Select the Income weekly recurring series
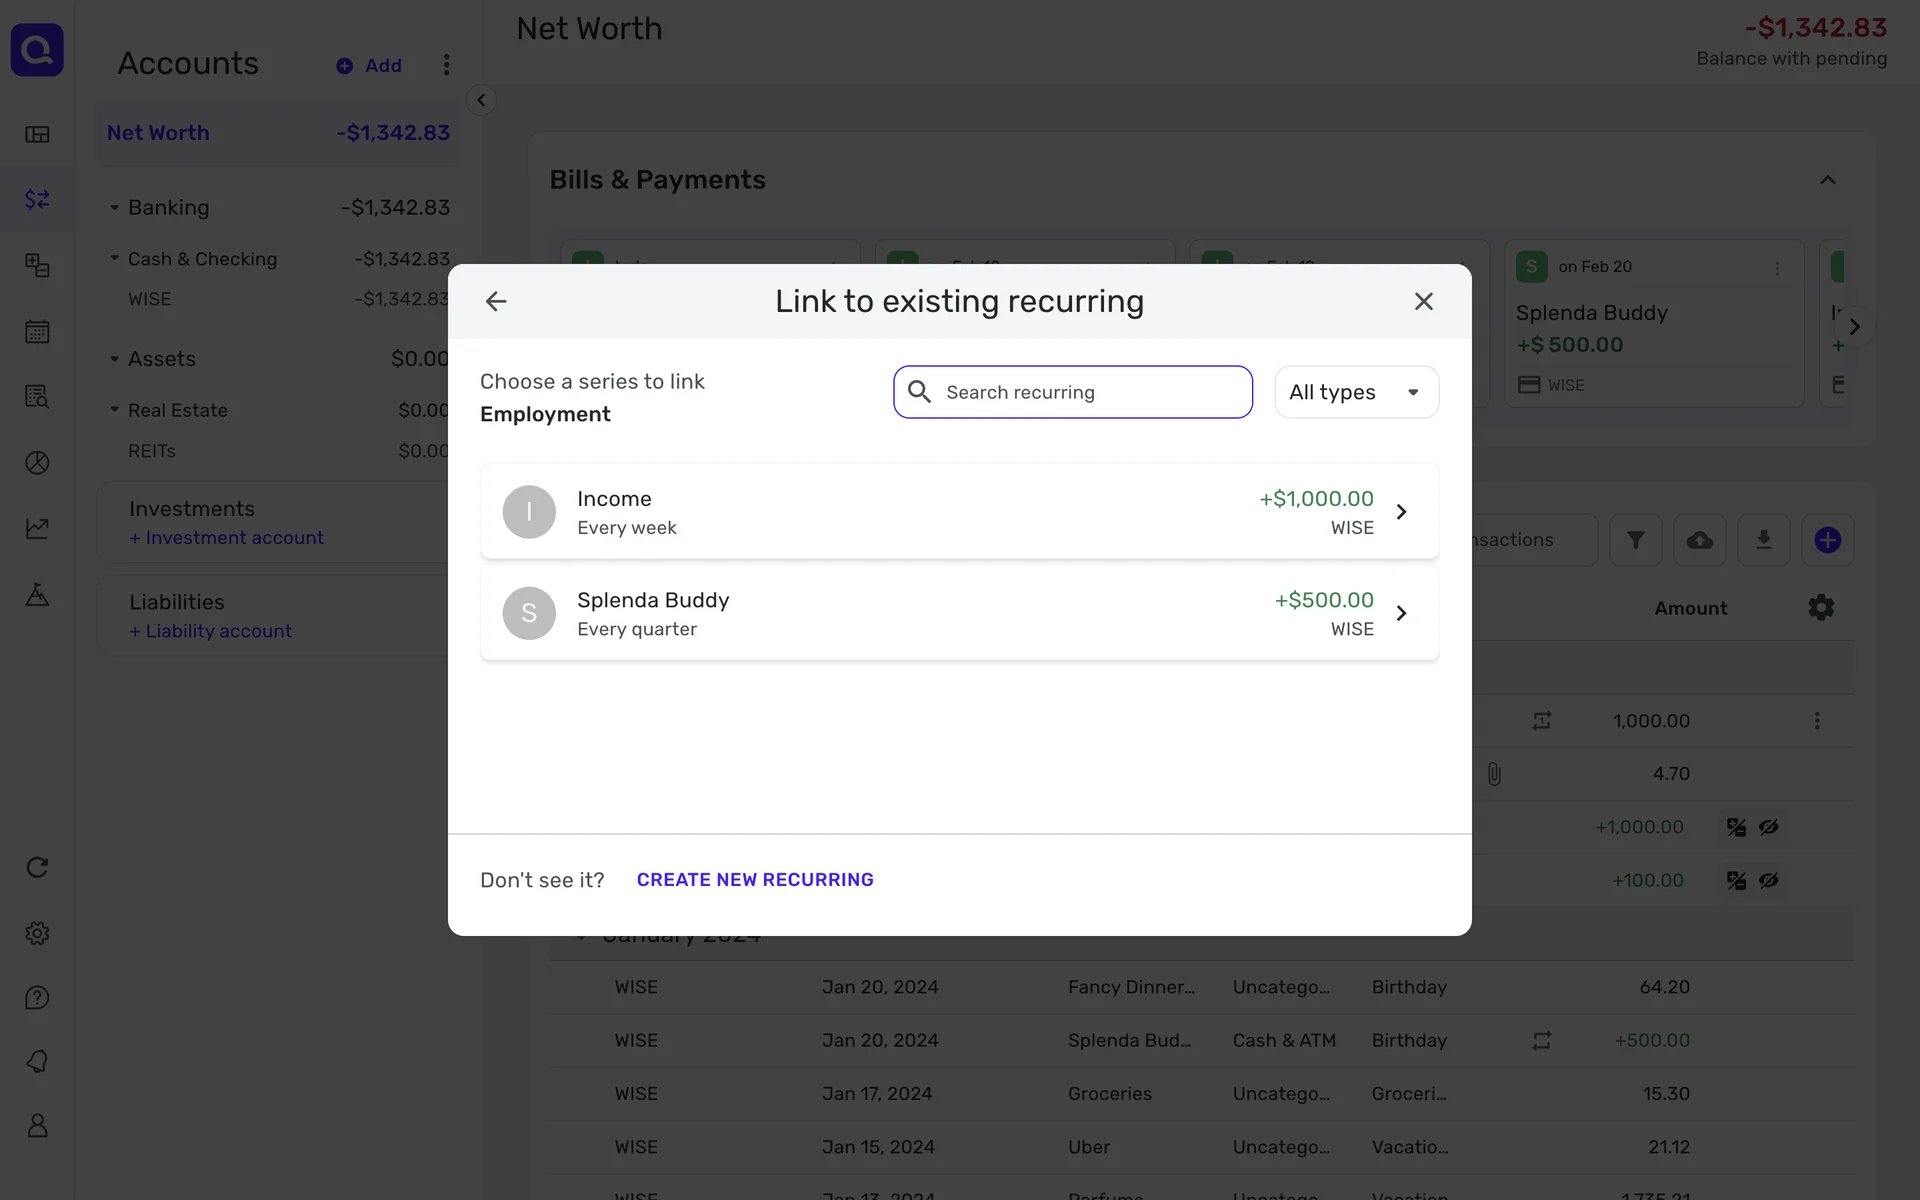This screenshot has width=1920, height=1200. [958, 512]
